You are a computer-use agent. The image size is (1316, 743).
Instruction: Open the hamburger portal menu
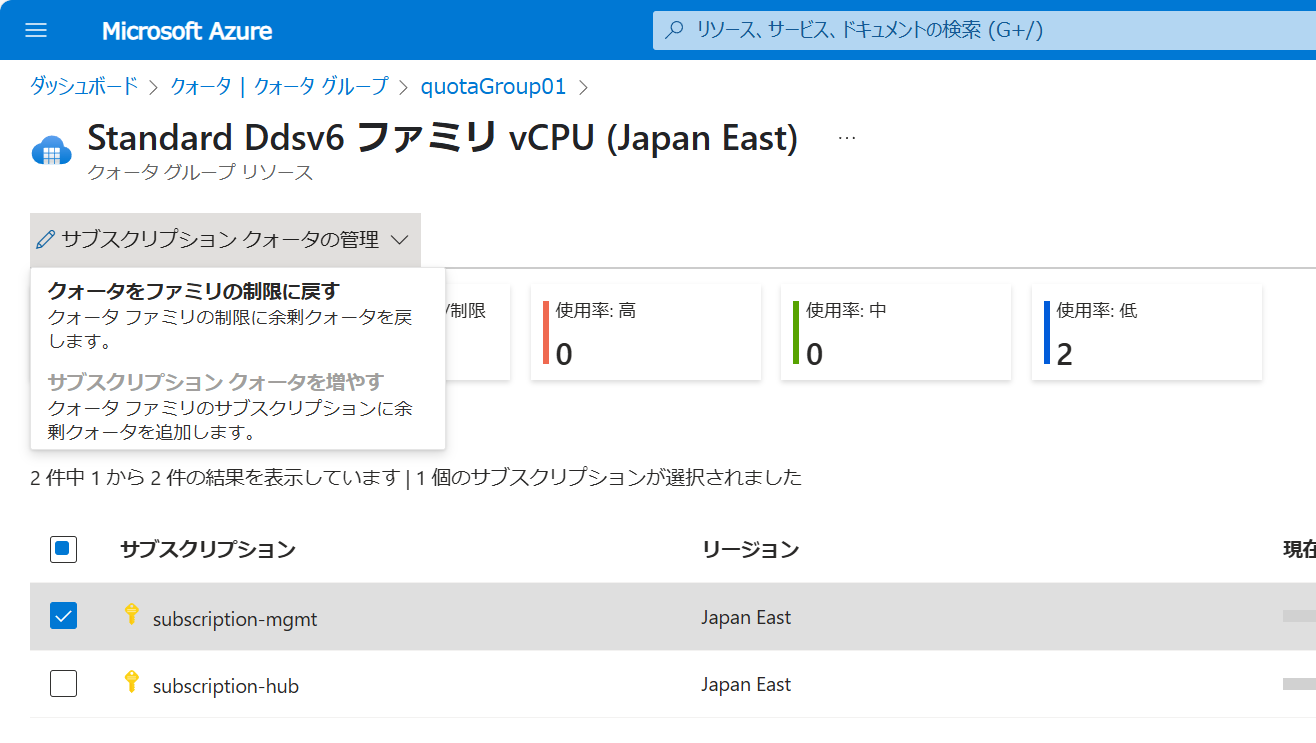click(x=36, y=30)
